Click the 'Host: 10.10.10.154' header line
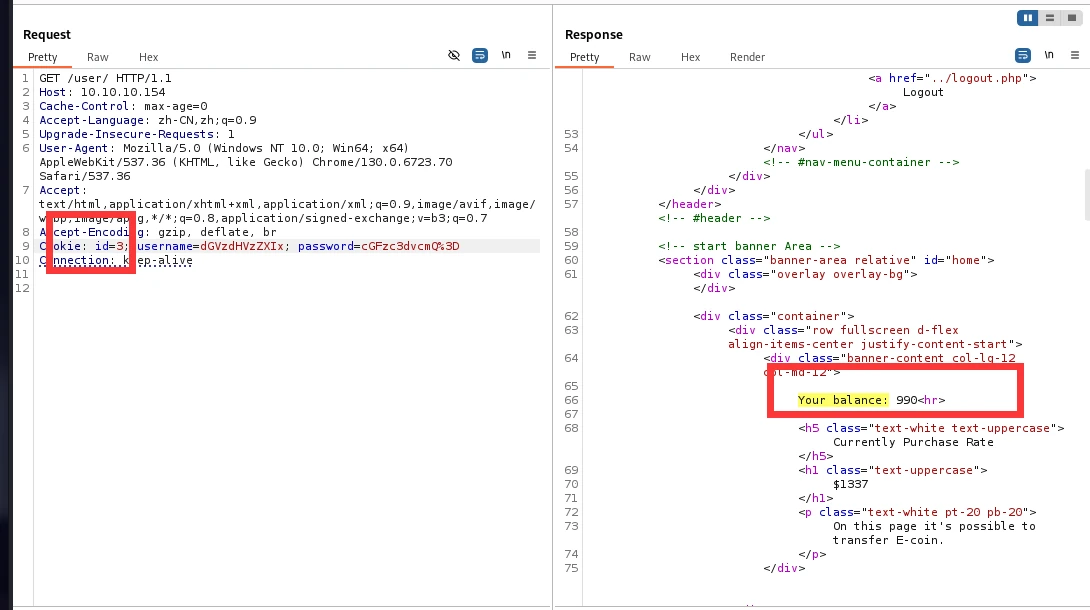Viewport: 1090px width, 610px height. [x=102, y=92]
